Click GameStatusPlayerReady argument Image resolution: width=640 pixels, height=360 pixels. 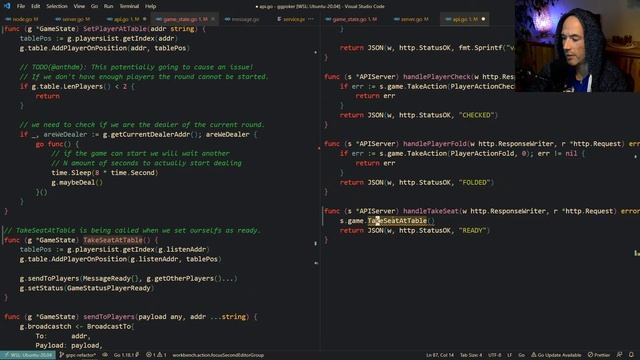point(109,288)
